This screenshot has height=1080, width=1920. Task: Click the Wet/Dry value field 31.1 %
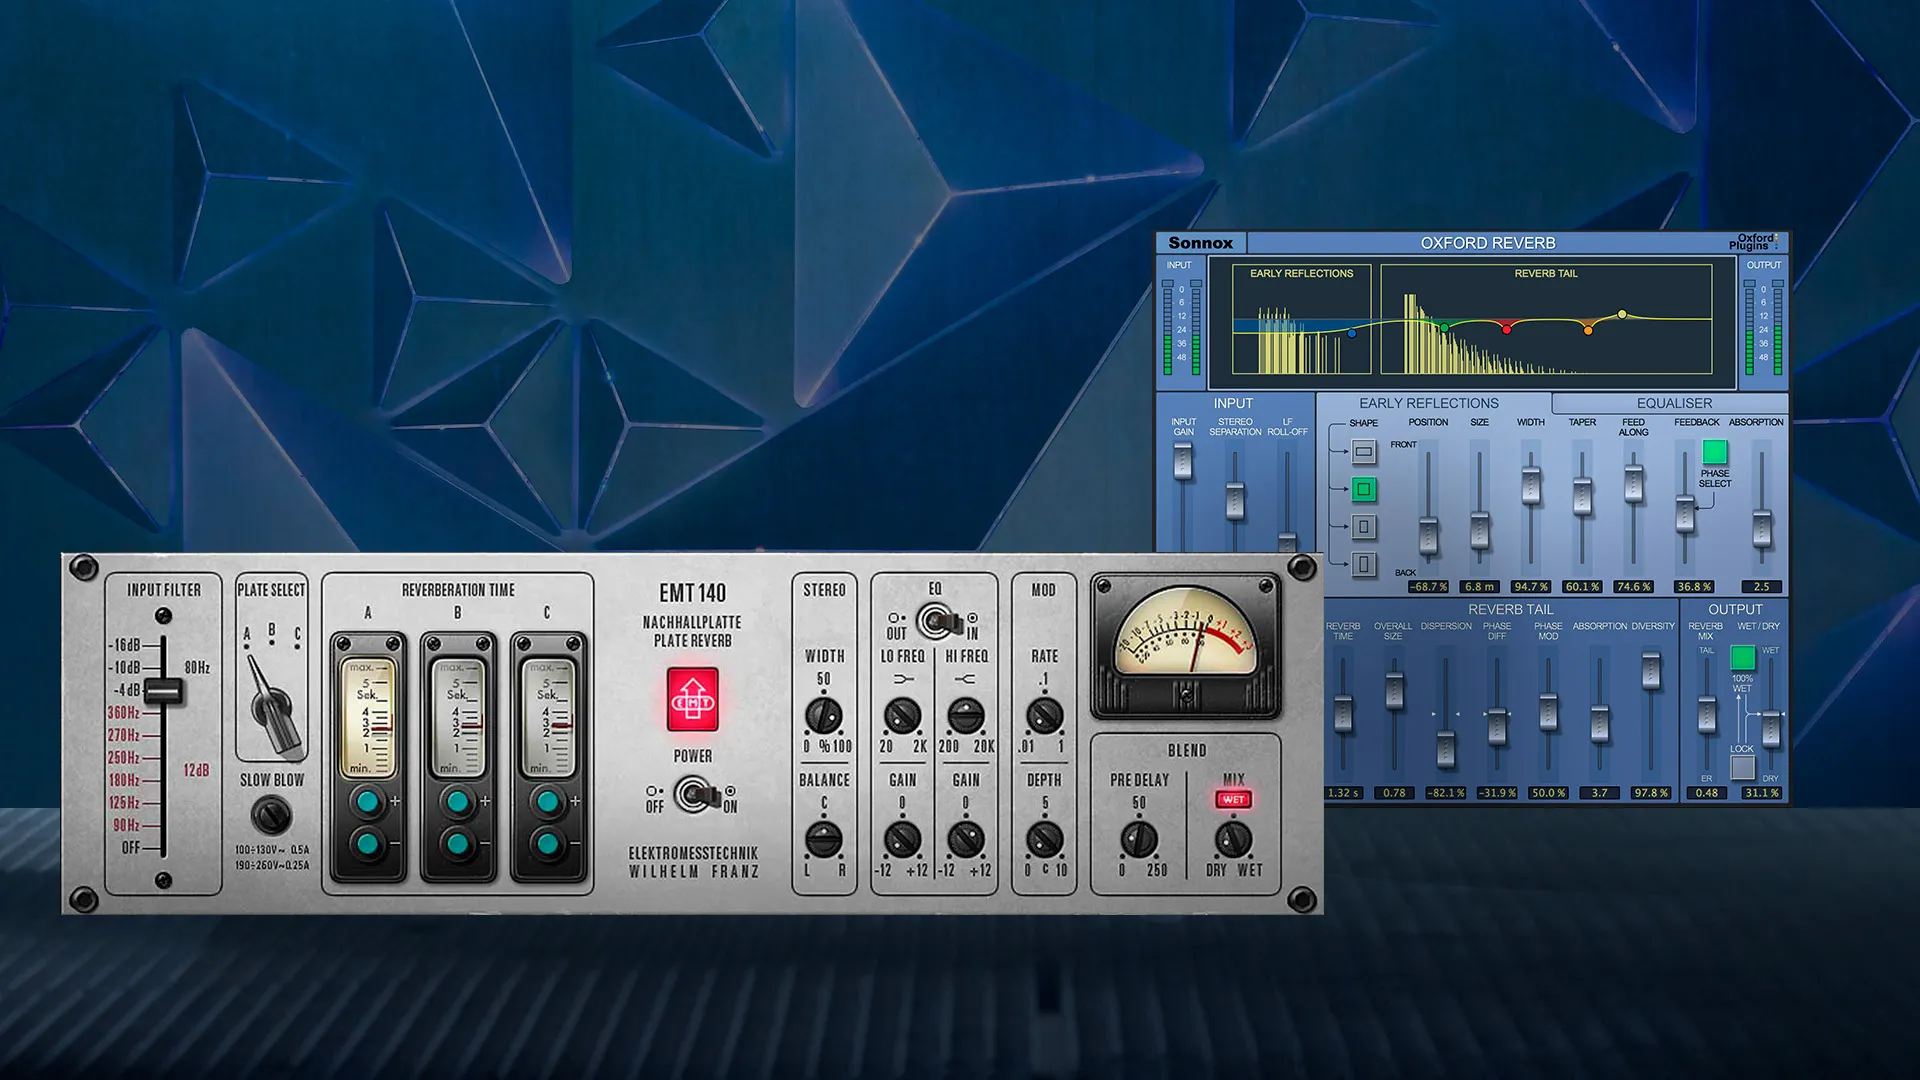pyautogui.click(x=1761, y=793)
